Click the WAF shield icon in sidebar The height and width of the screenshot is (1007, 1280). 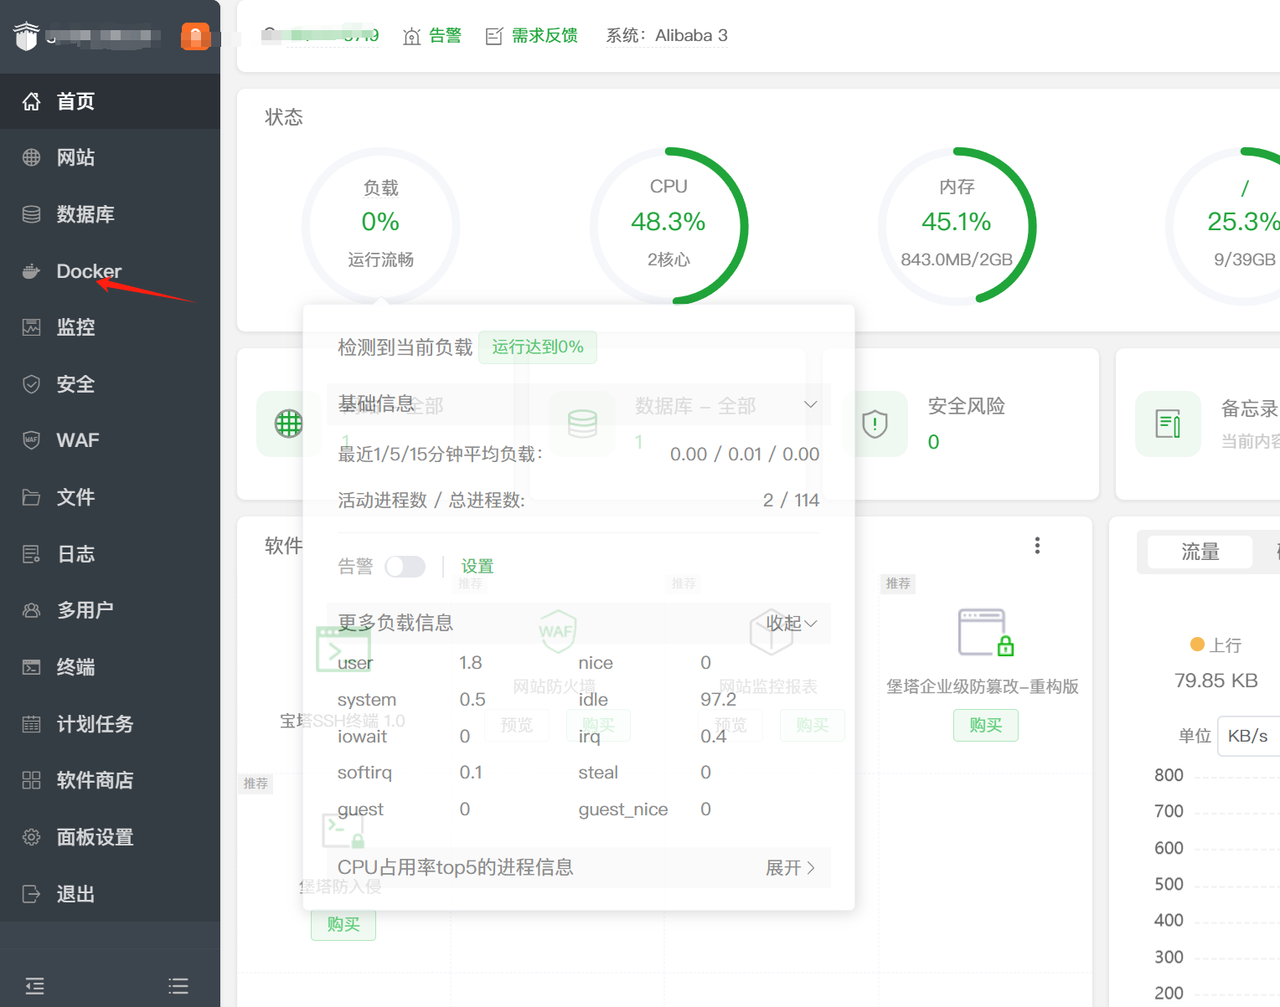click(32, 440)
